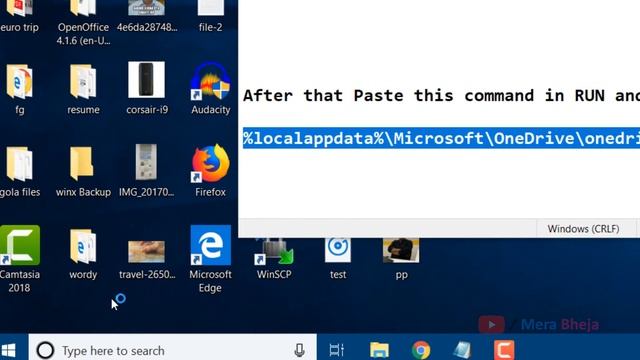This screenshot has width=640, height=360.
Task: Click the 'After that Paste this command' text line
Action: tap(441, 96)
